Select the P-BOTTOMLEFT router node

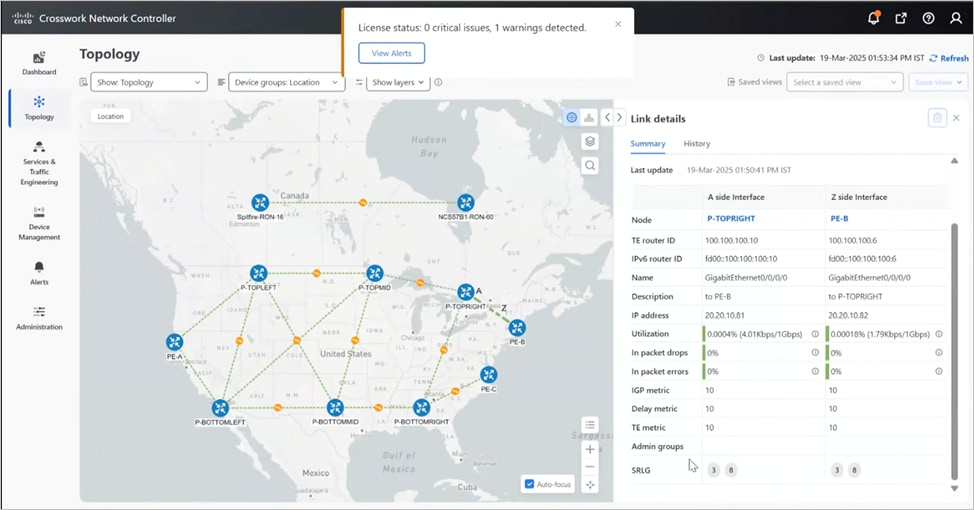tap(220, 408)
